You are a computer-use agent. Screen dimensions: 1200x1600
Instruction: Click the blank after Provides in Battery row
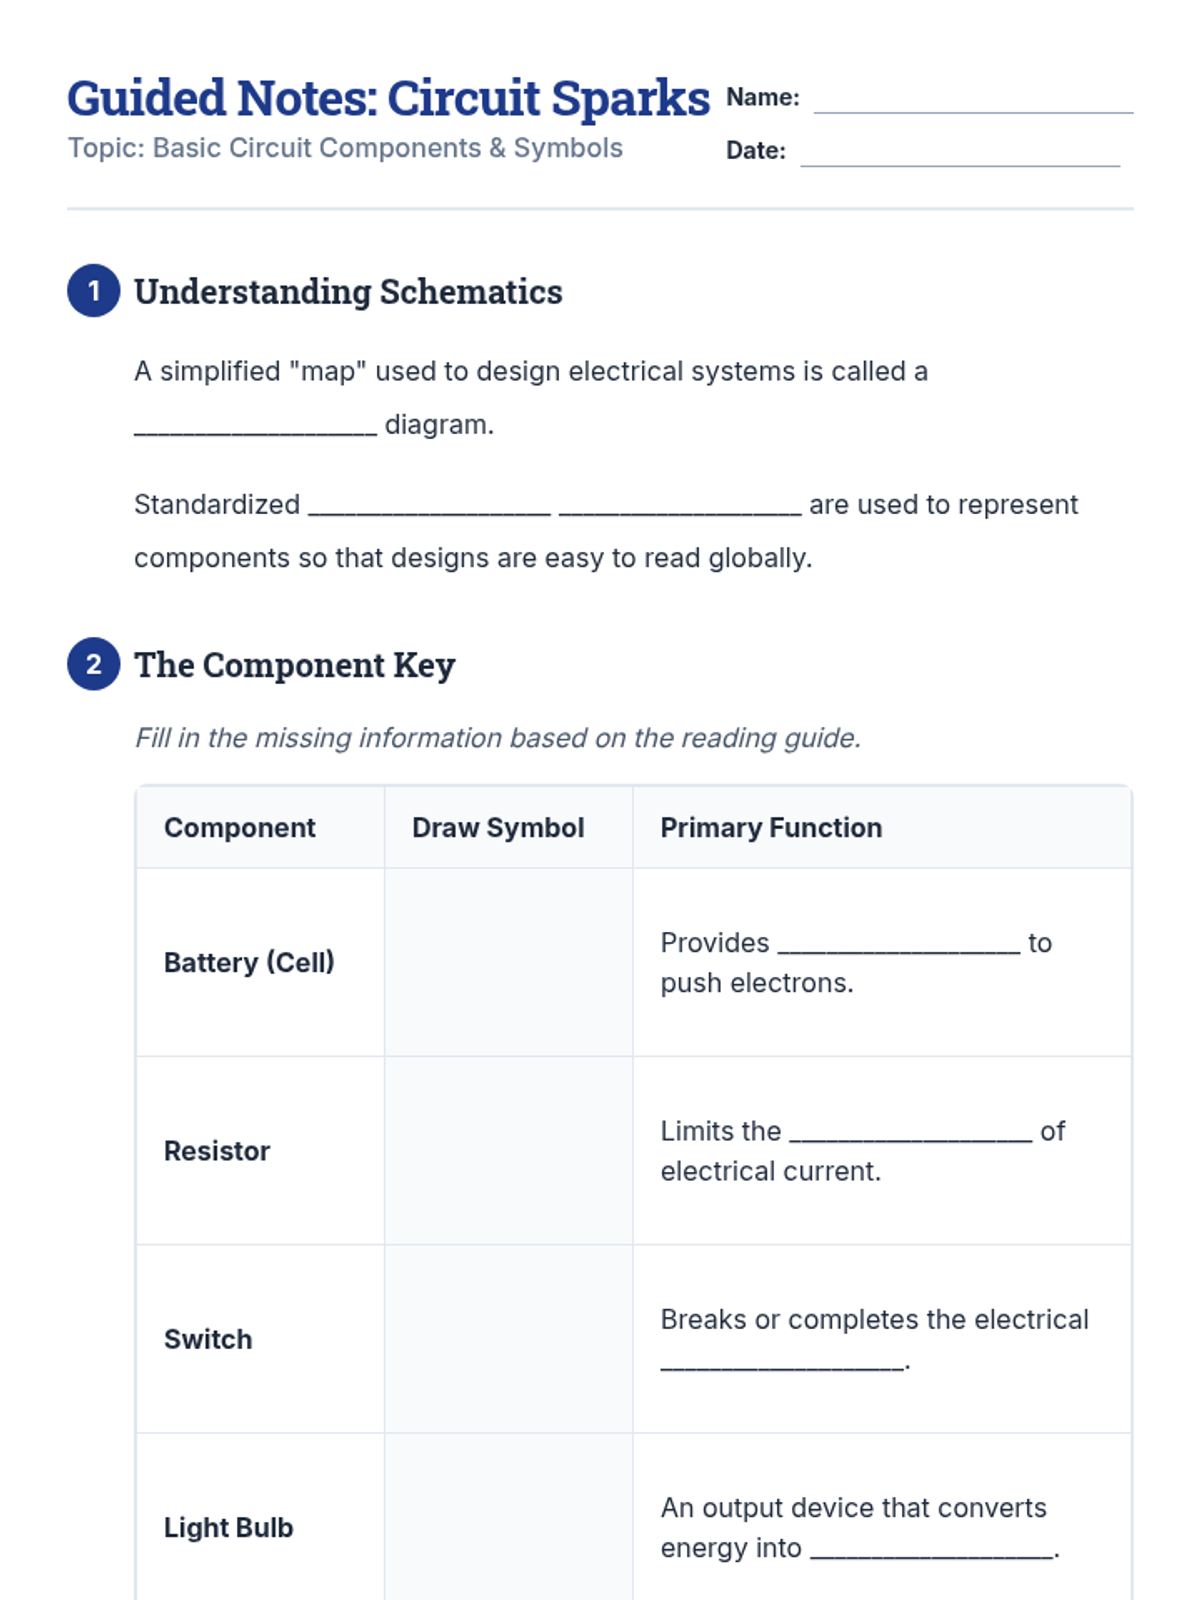point(898,944)
